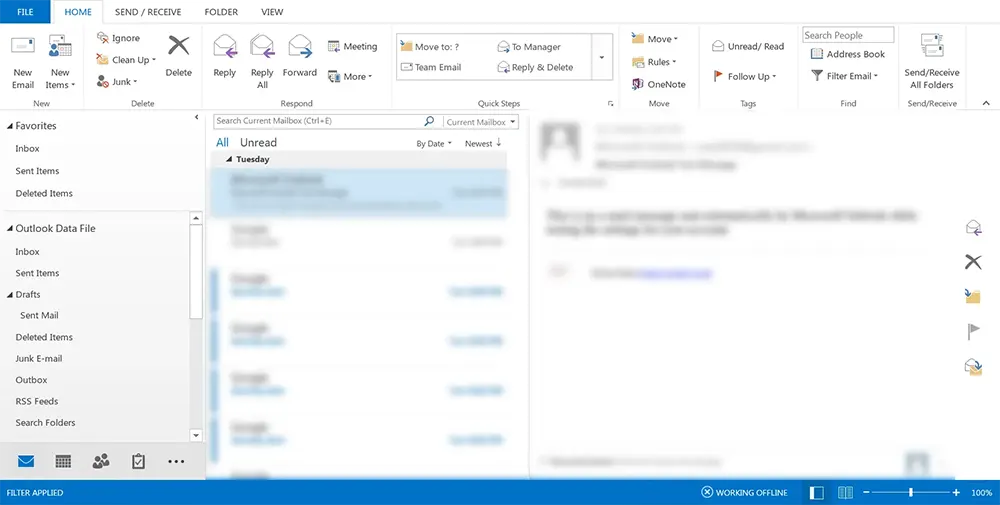The image size is (1000, 505).
Task: Forward the selected email
Action: click(x=300, y=56)
